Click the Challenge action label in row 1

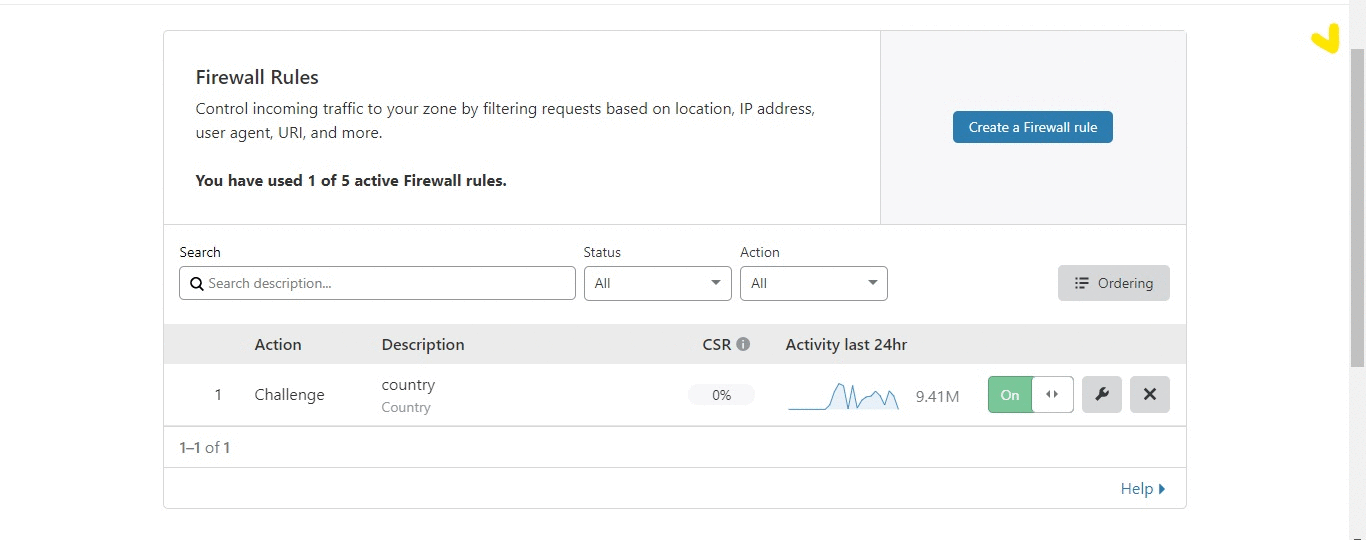[x=289, y=395]
